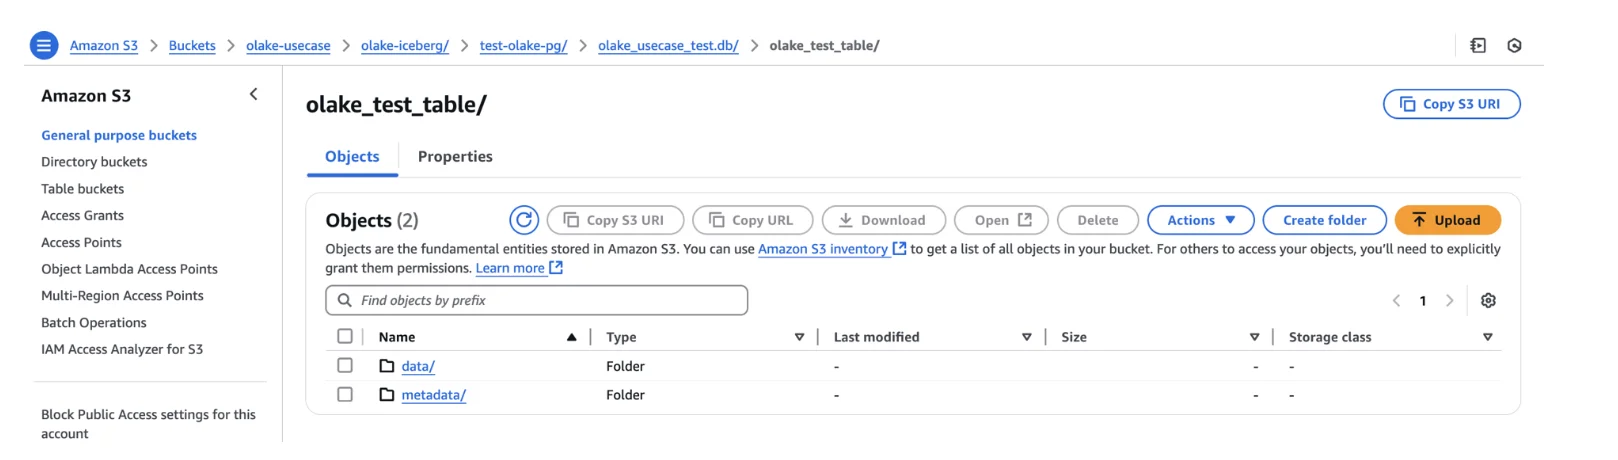1618x460 pixels.
Task: Check the metadata/ folder checkbox
Action: click(x=345, y=395)
